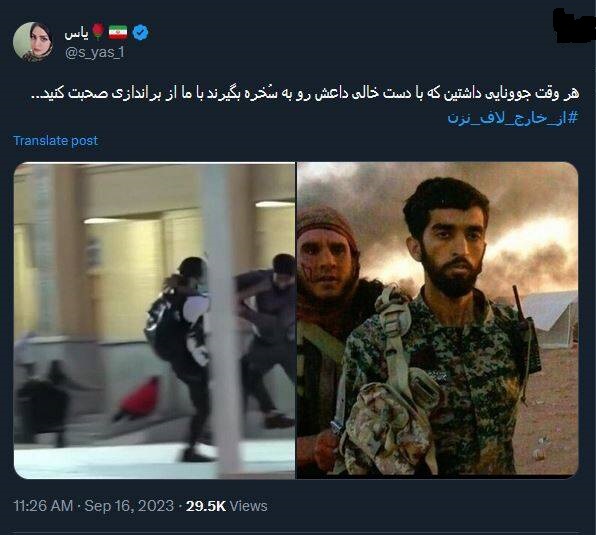596x535 pixels.
Task: Open the right photo of soldiers
Action: click(437, 320)
